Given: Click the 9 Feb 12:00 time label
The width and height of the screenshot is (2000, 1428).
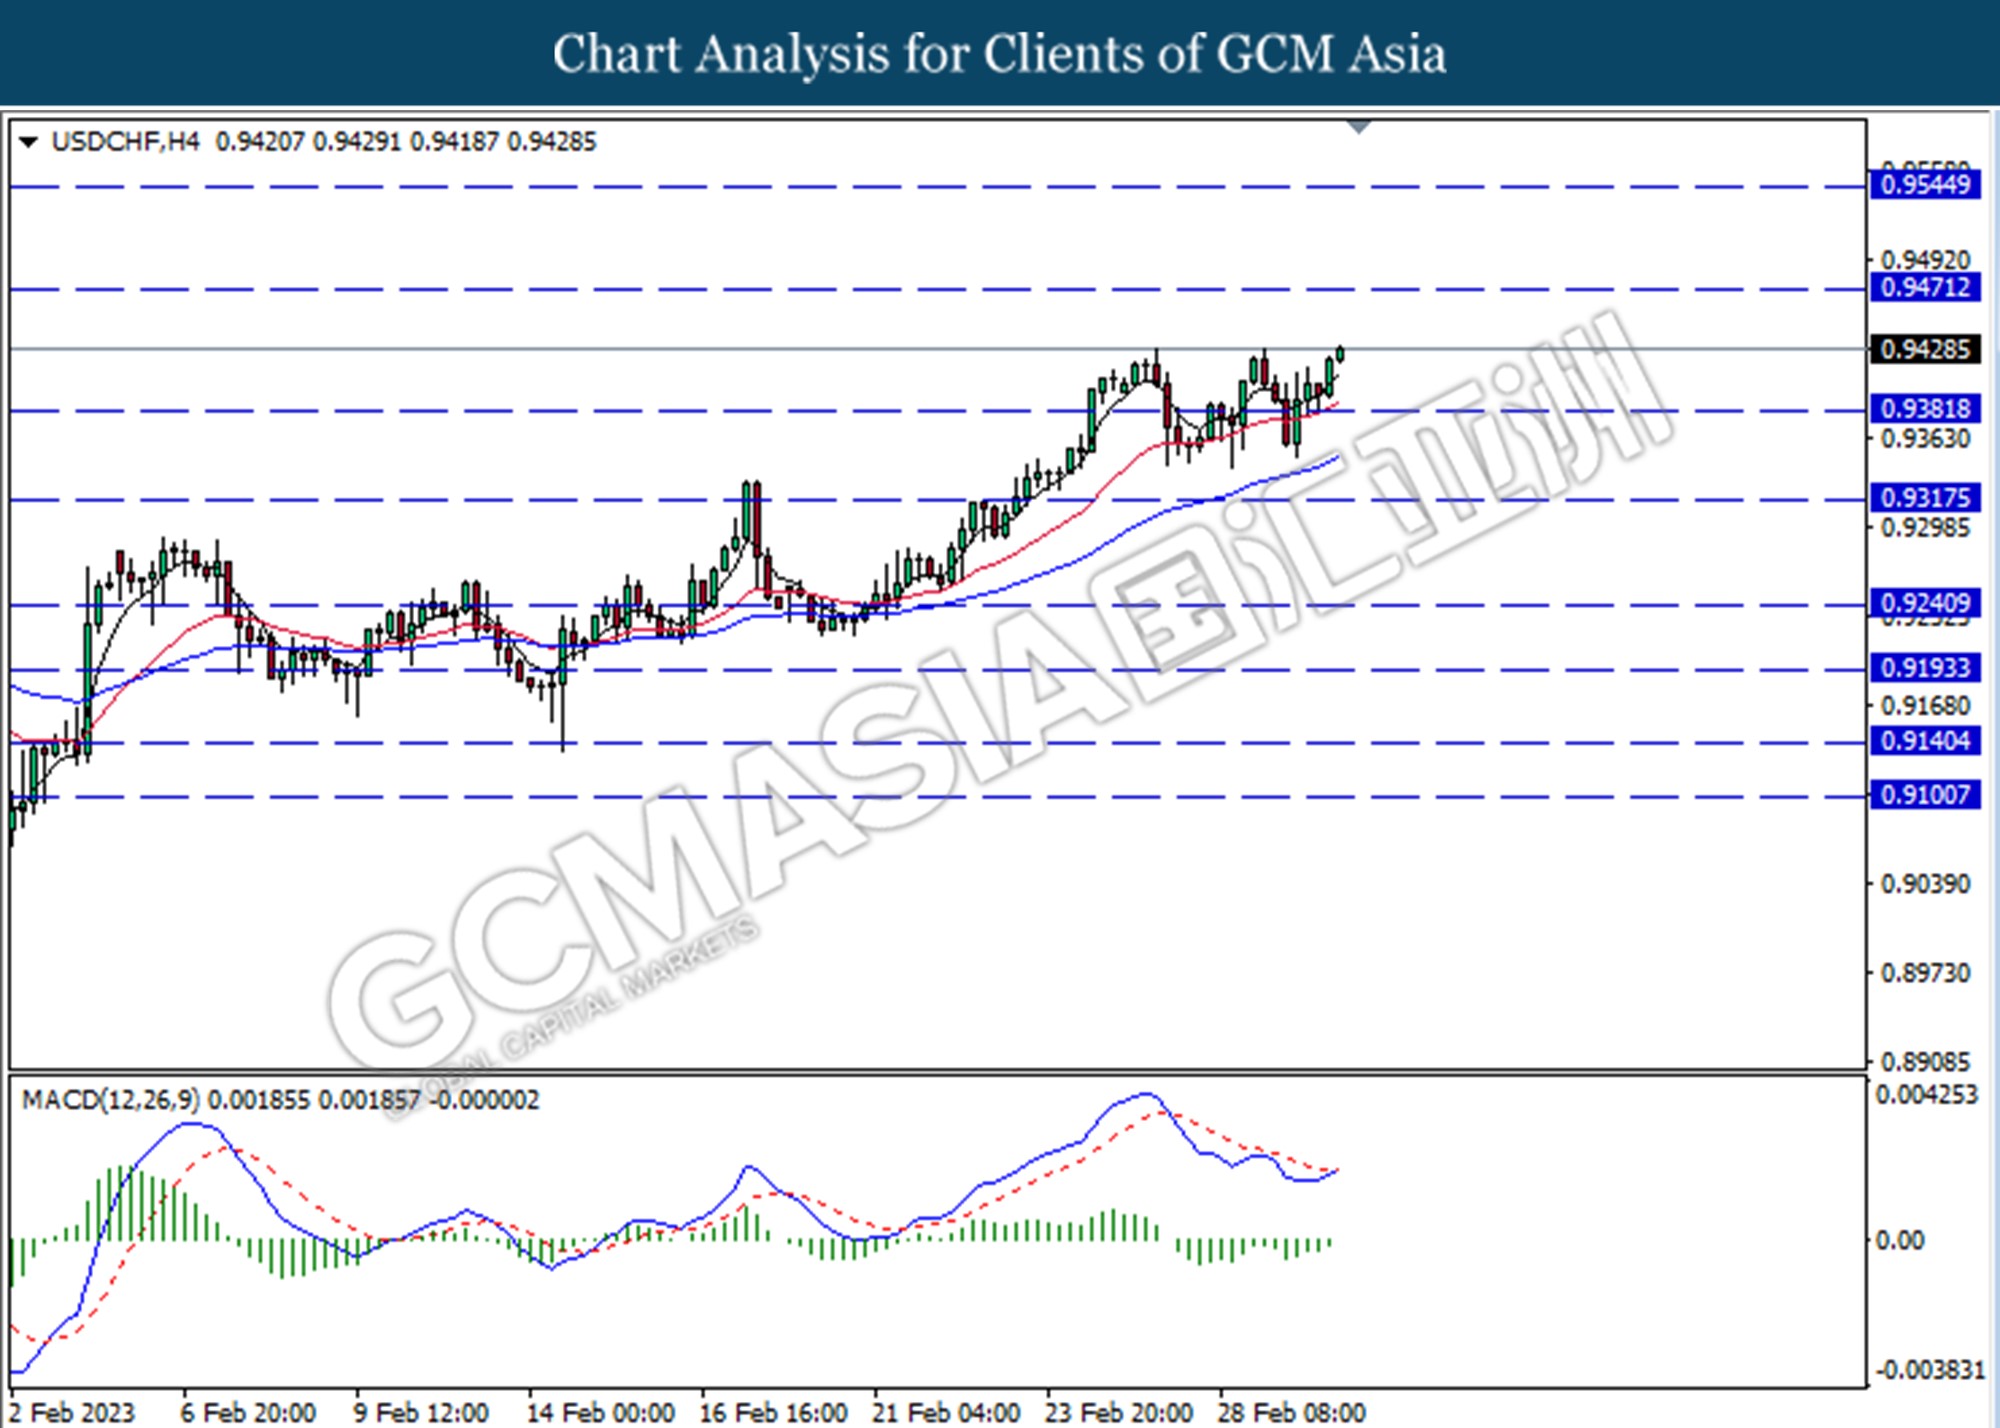Looking at the screenshot, I should click(x=421, y=1413).
